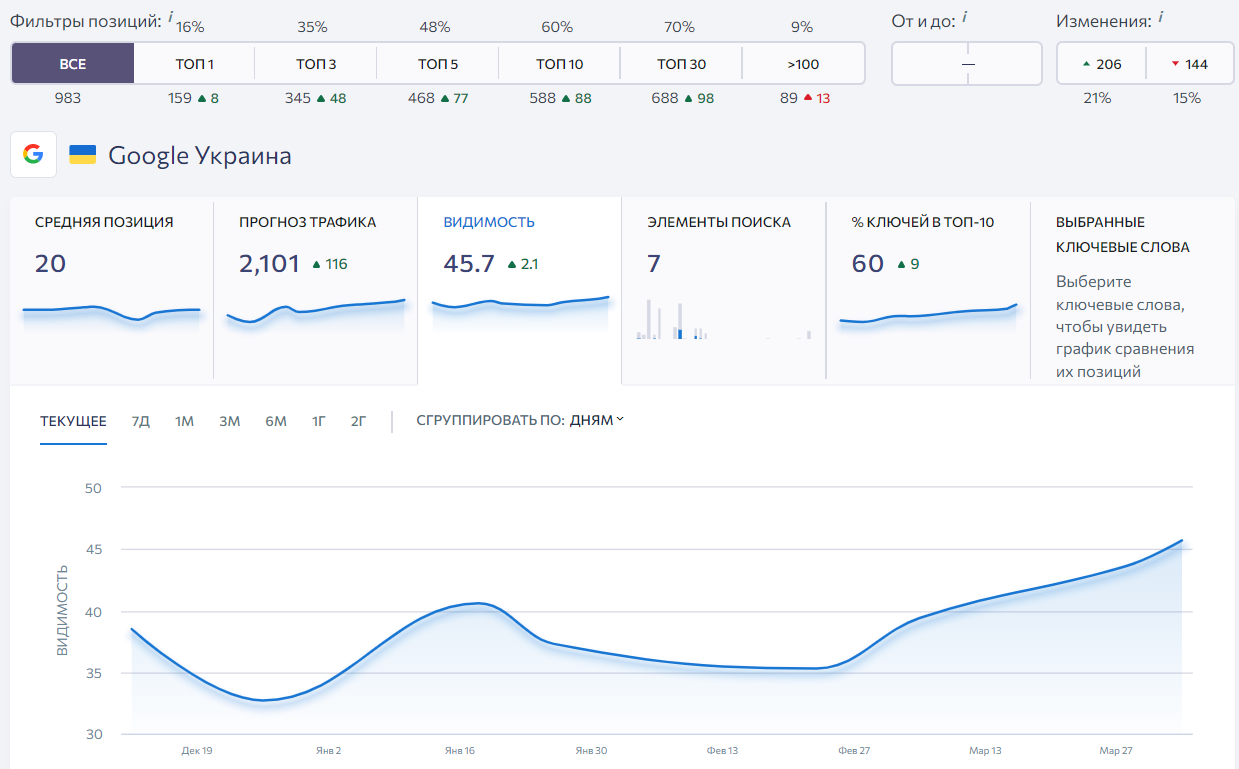Viewport: 1239px width, 769px height.
Task: Choose the ТОП 10 position filter
Action: coord(559,64)
